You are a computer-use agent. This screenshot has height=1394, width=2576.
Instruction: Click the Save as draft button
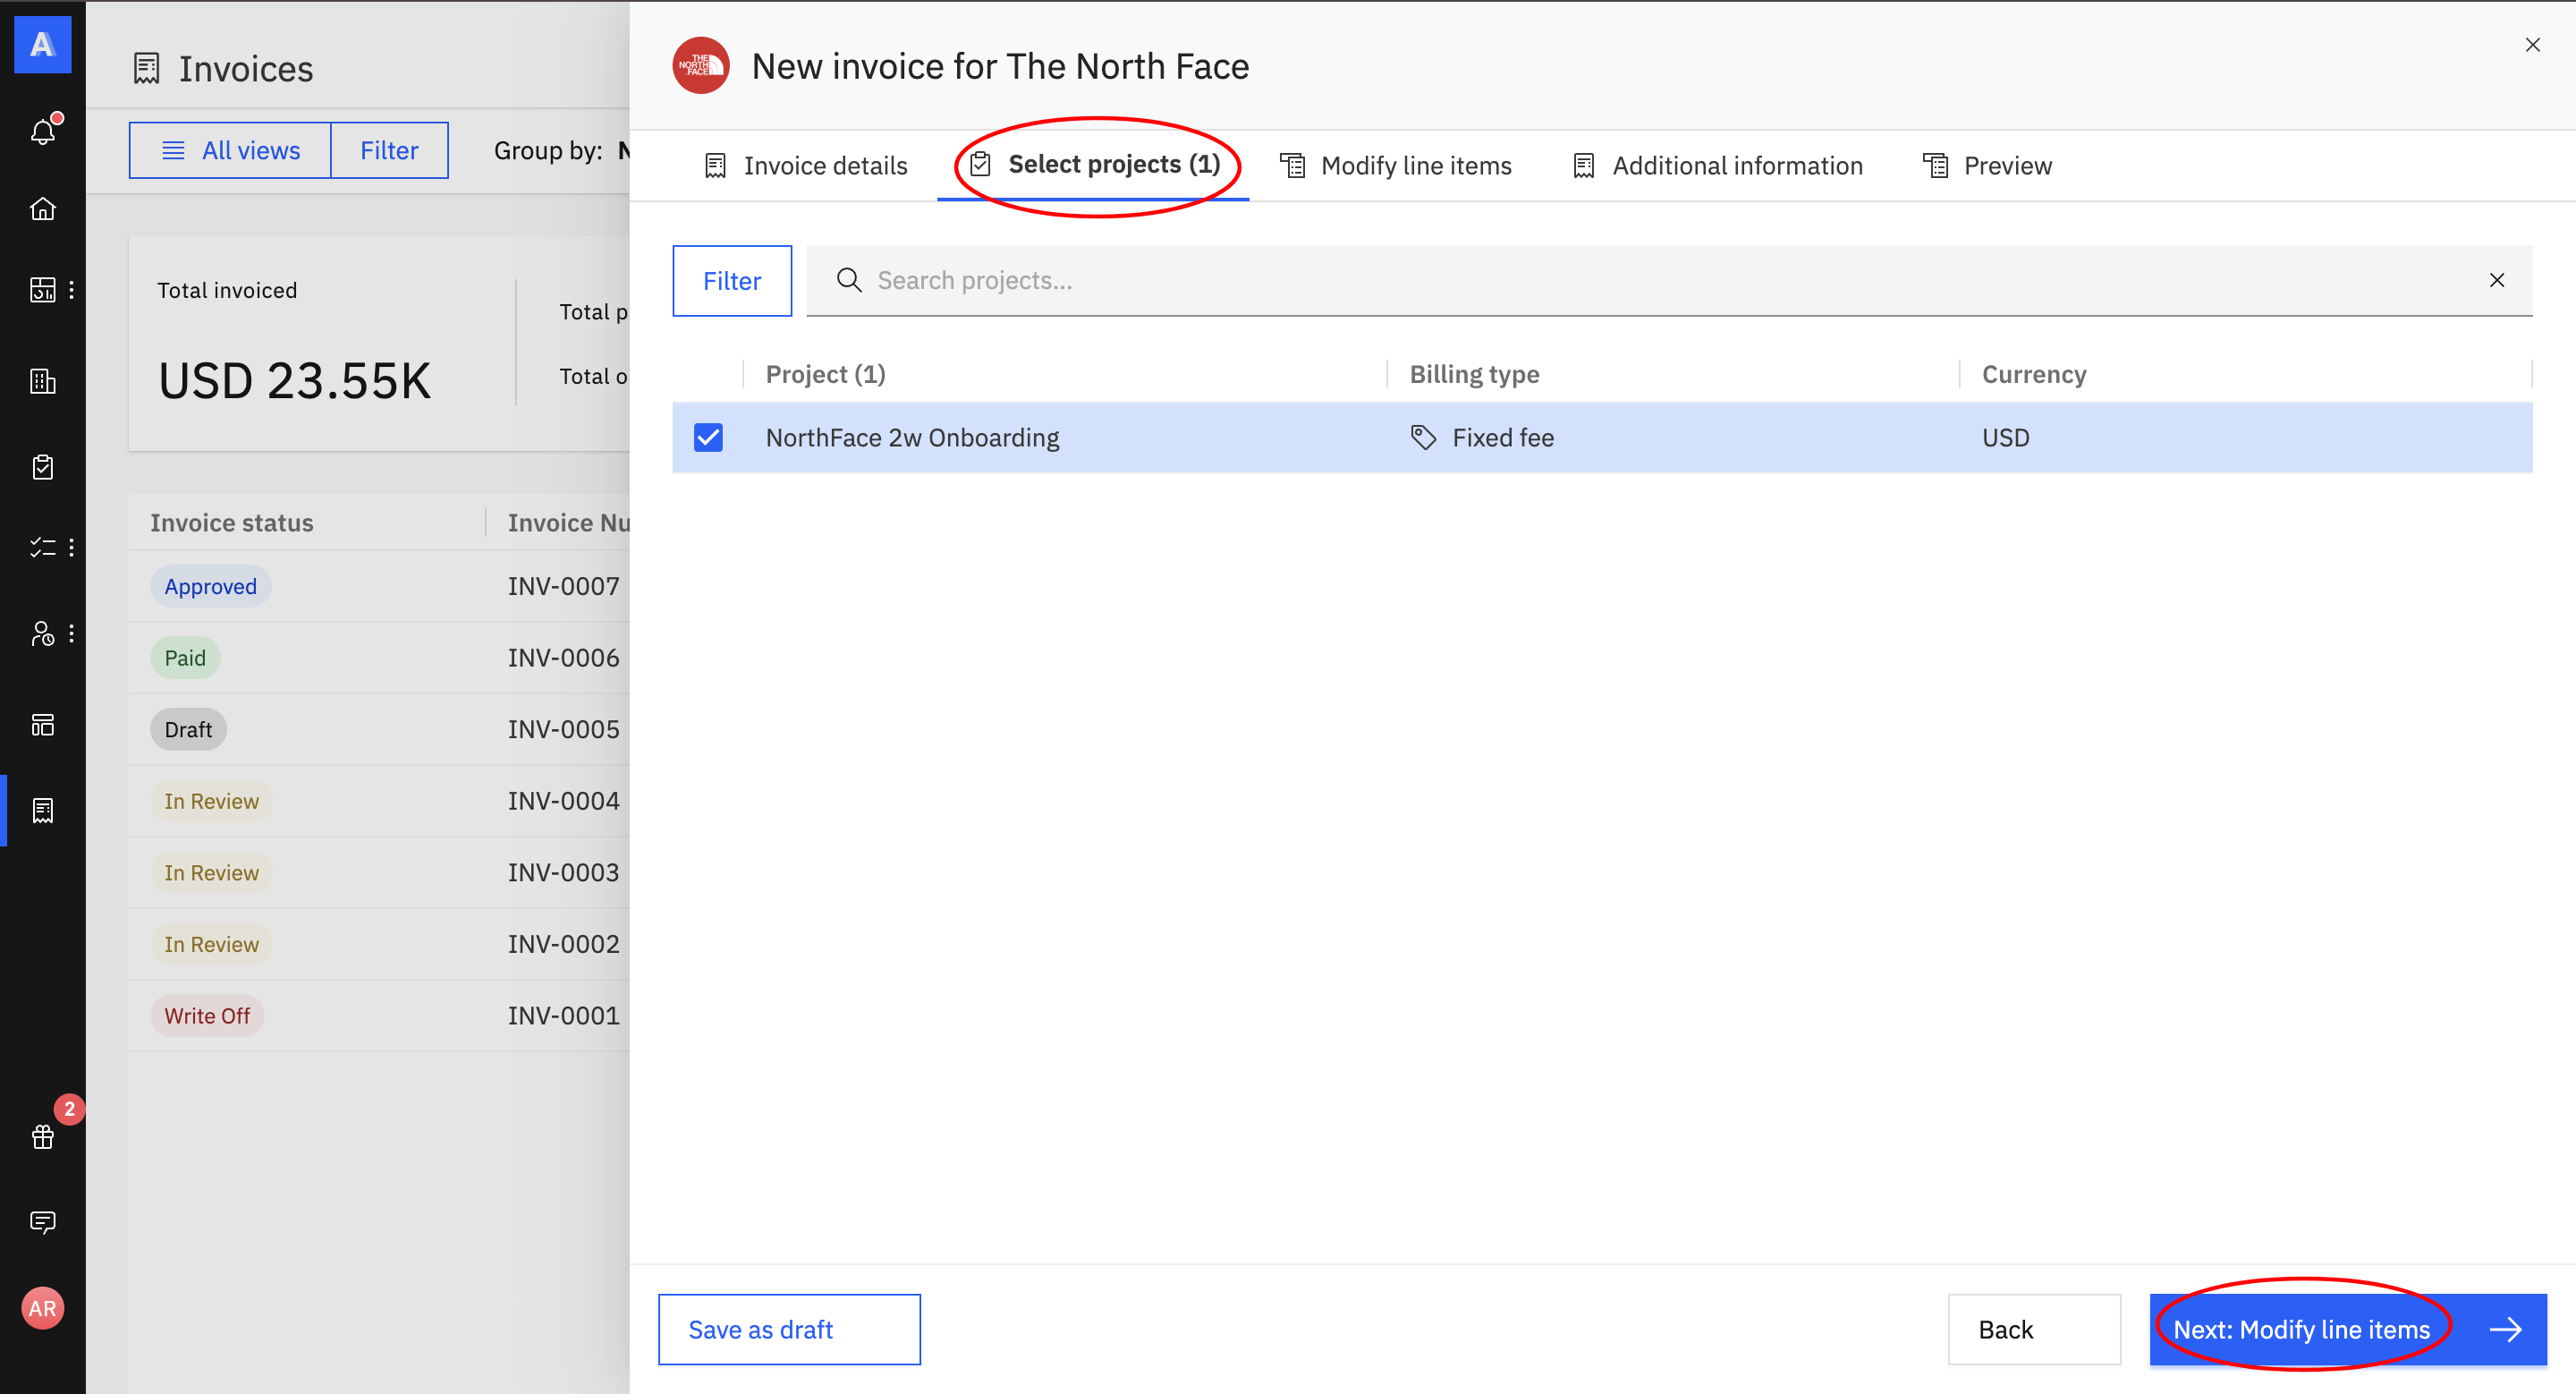click(x=788, y=1329)
